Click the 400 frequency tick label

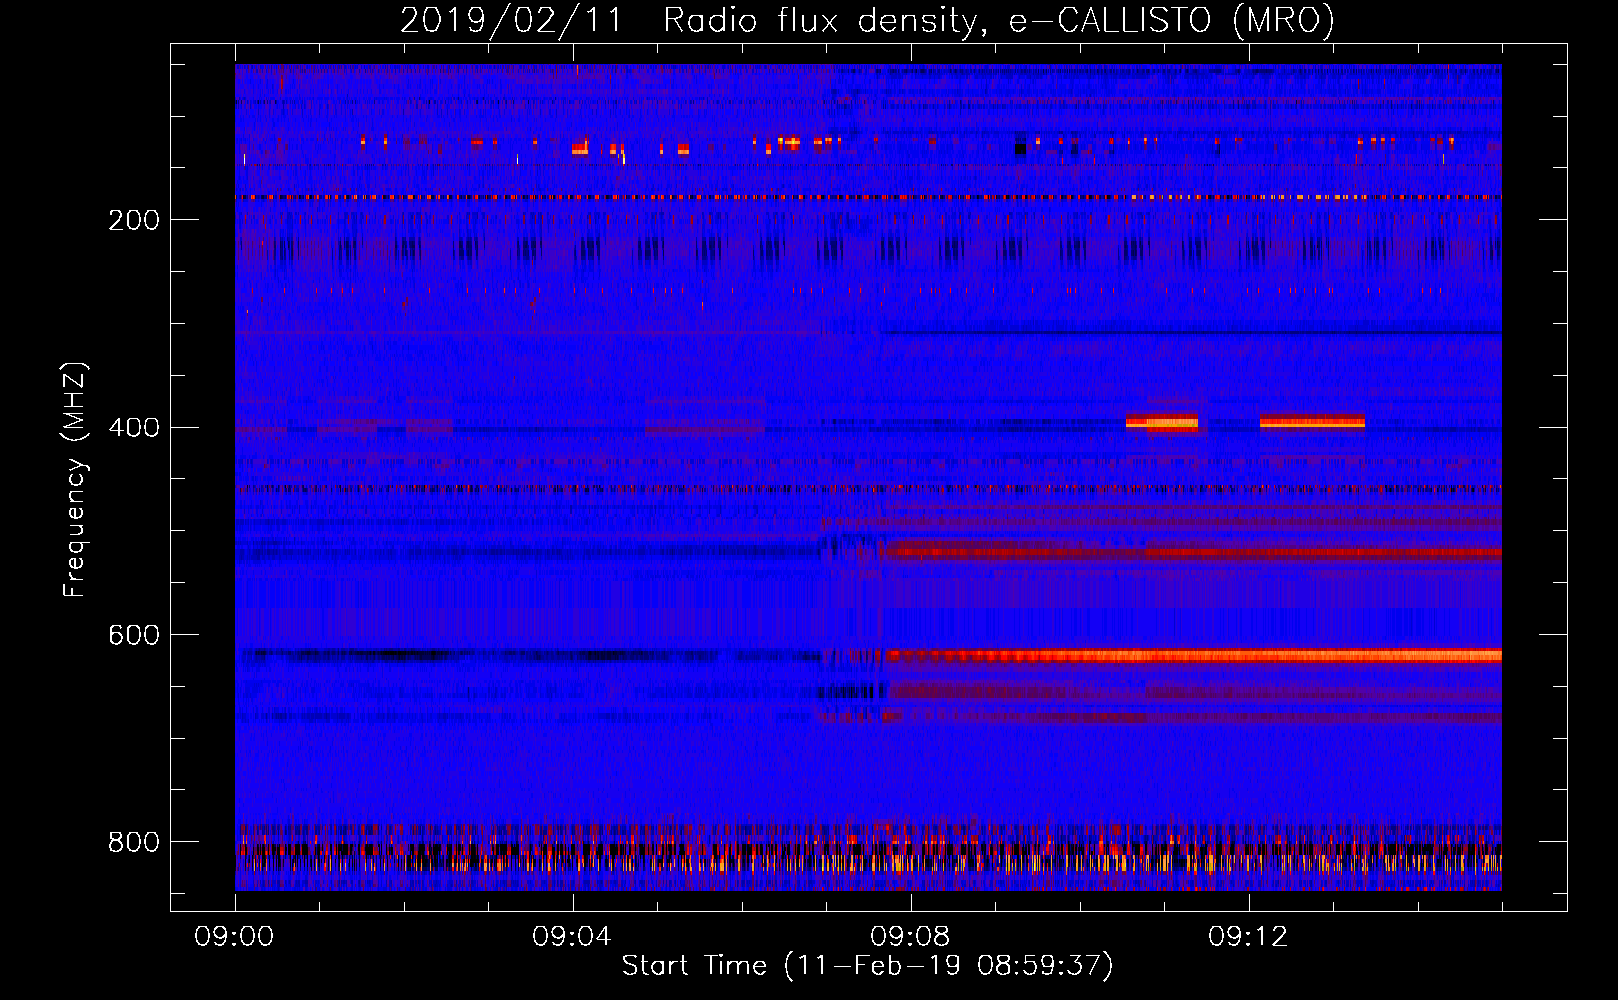[134, 428]
